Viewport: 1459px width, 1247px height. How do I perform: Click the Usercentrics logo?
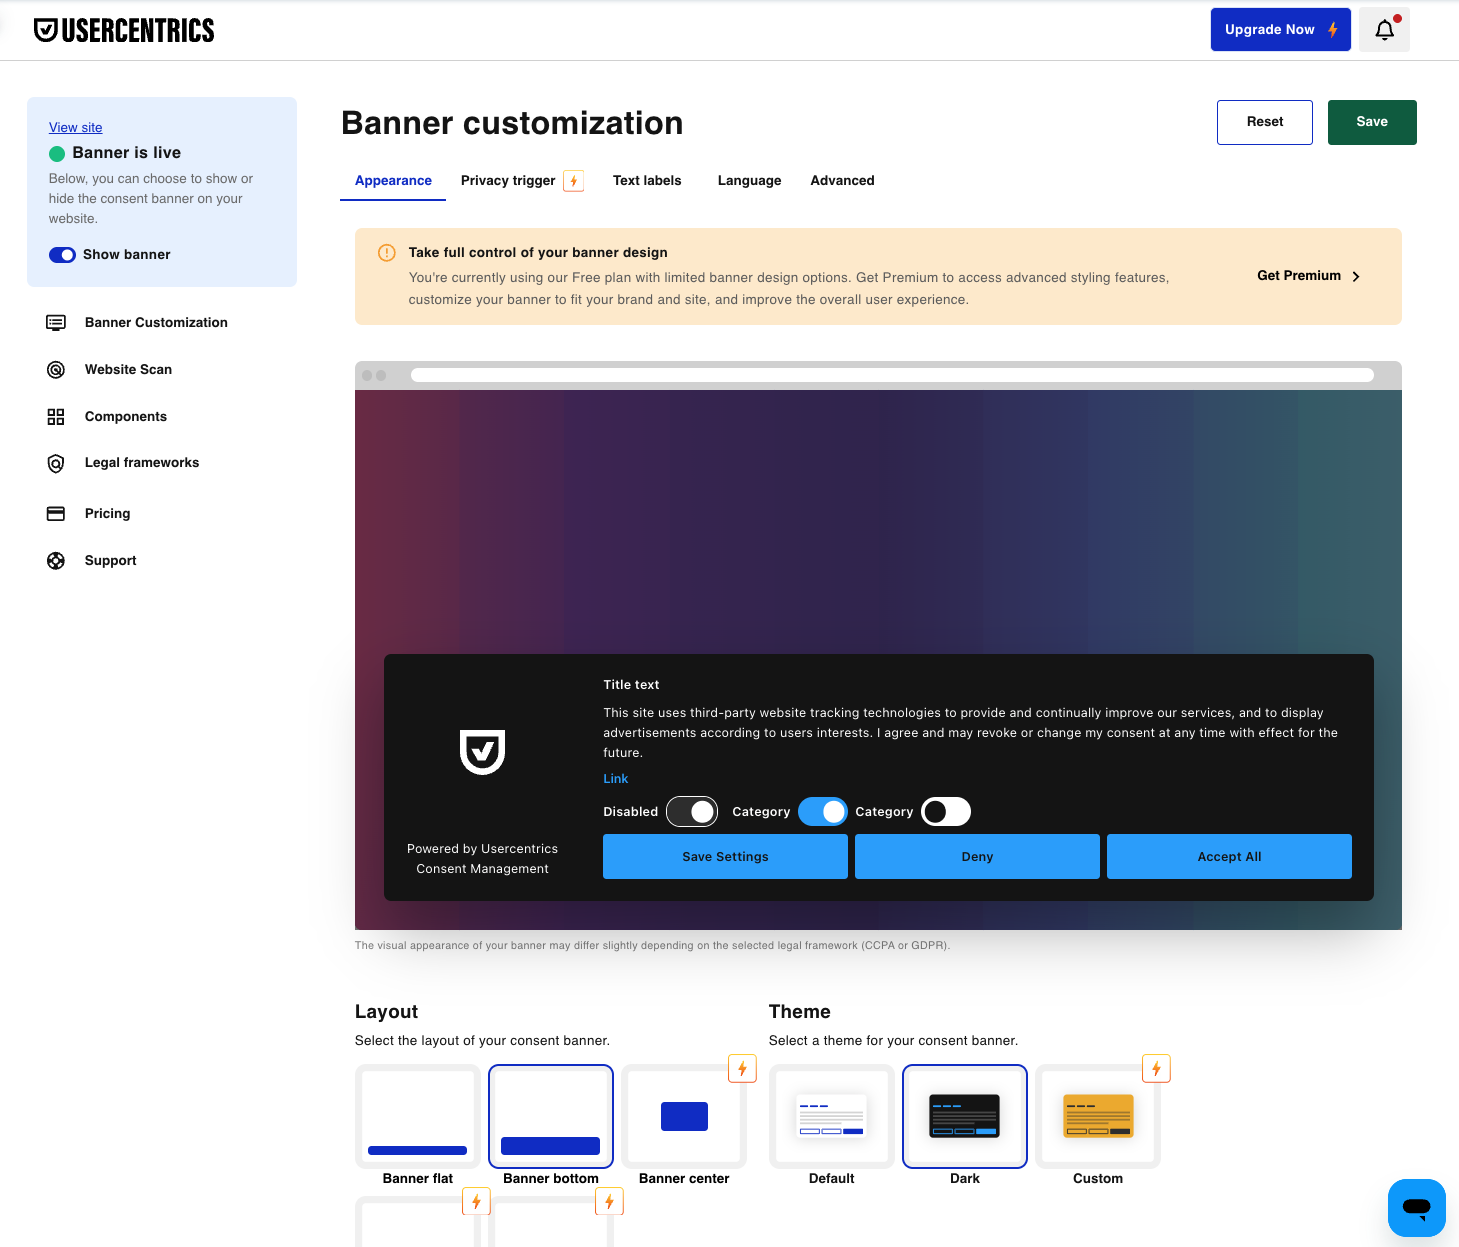tap(124, 29)
